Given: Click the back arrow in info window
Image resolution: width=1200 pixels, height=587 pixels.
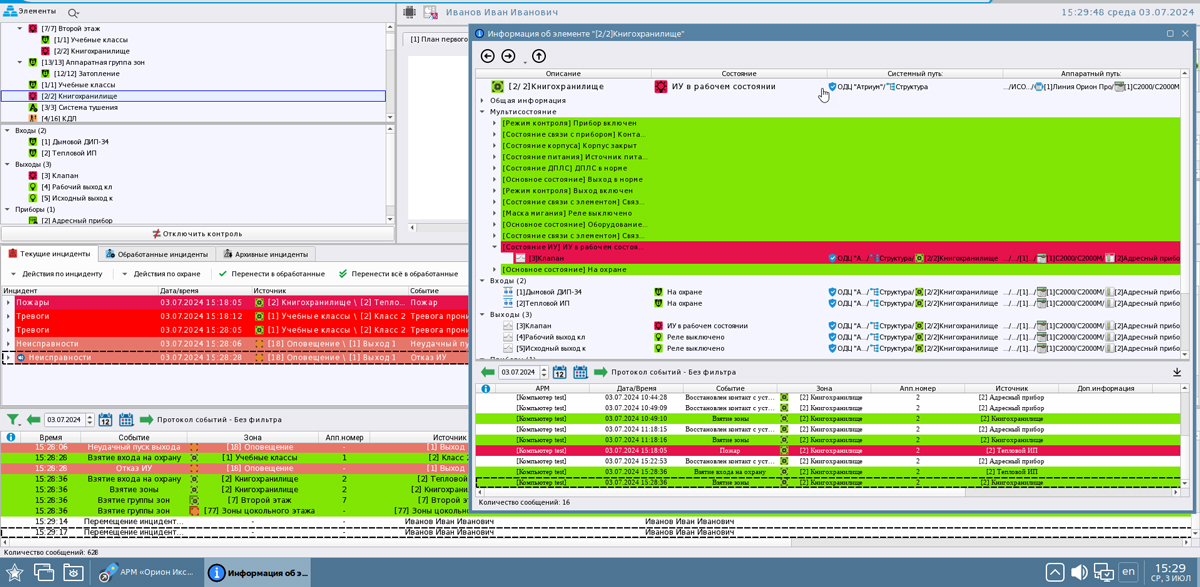Looking at the screenshot, I should [x=488, y=56].
